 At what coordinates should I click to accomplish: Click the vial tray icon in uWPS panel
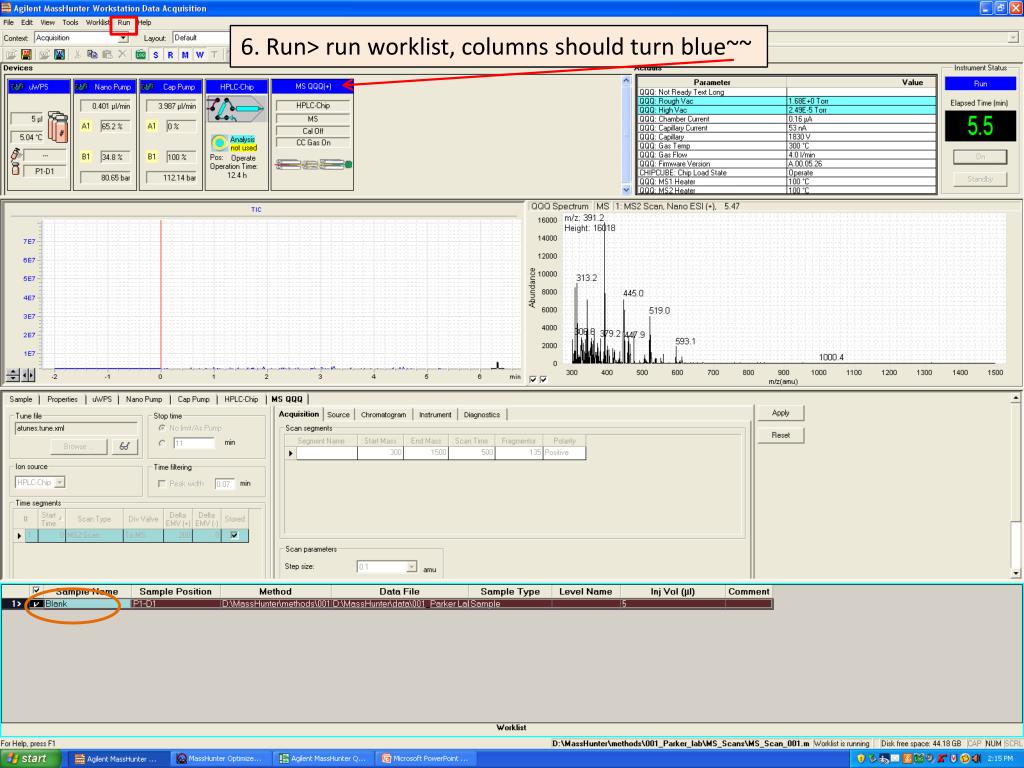click(x=57, y=127)
